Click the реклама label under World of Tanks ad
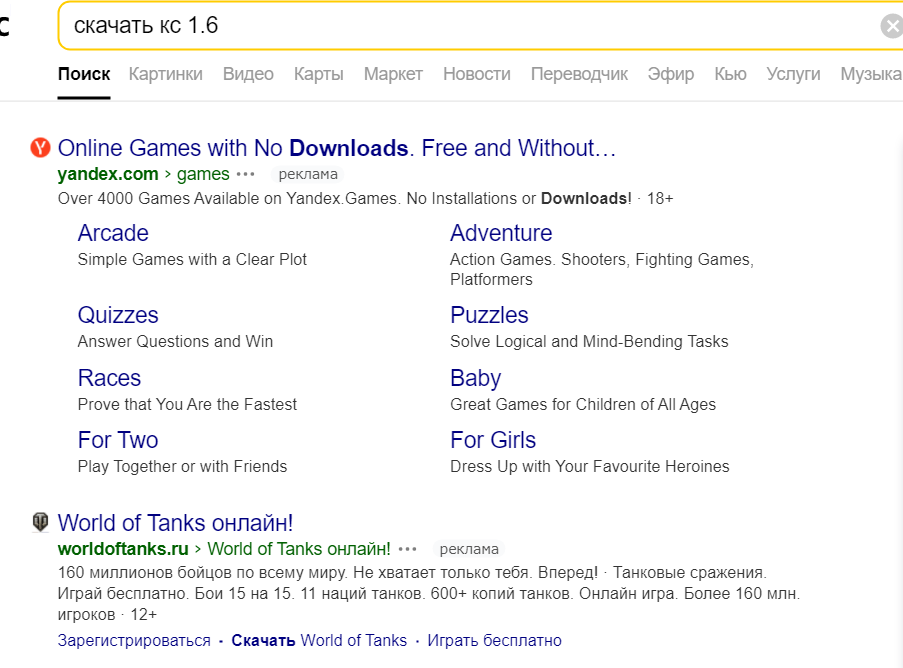 (469, 549)
